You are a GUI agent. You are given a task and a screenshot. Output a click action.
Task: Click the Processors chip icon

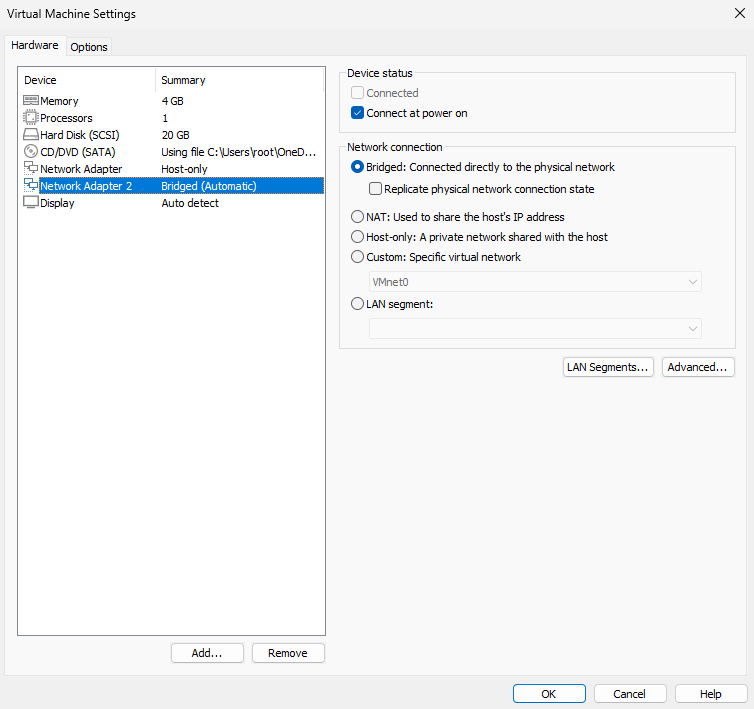click(x=30, y=118)
